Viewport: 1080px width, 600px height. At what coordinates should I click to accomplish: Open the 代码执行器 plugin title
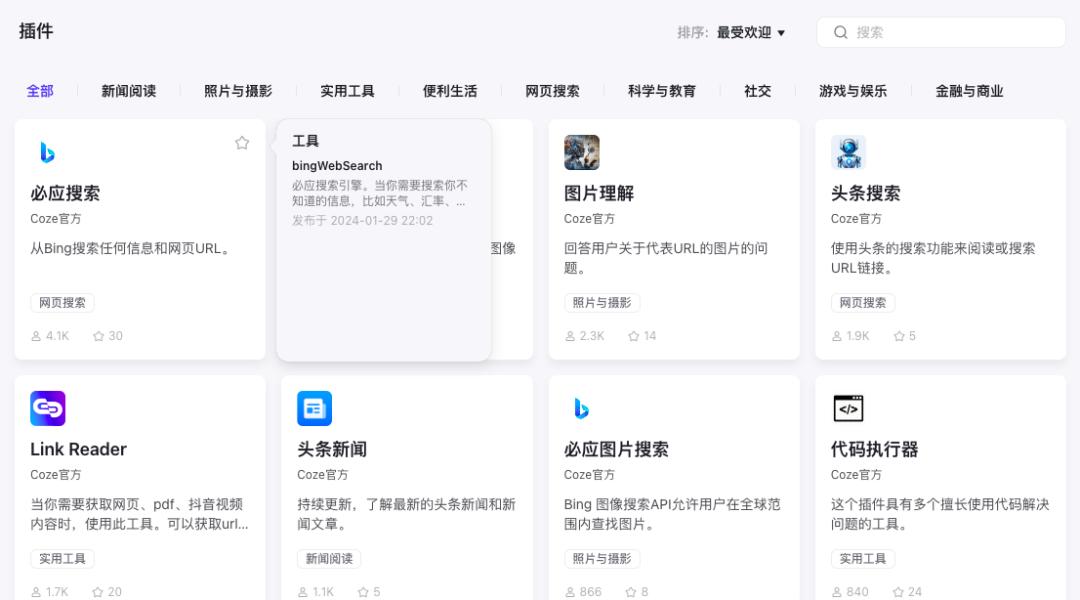[x=874, y=450]
